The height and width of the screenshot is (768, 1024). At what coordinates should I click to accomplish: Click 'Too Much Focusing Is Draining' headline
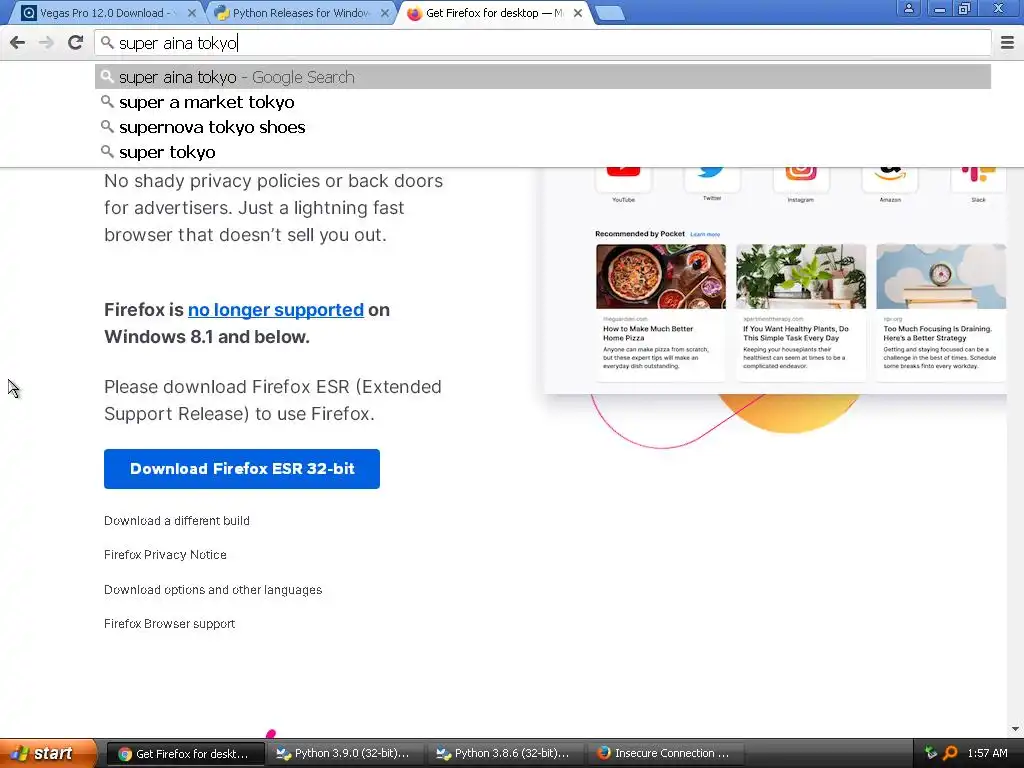pos(937,333)
